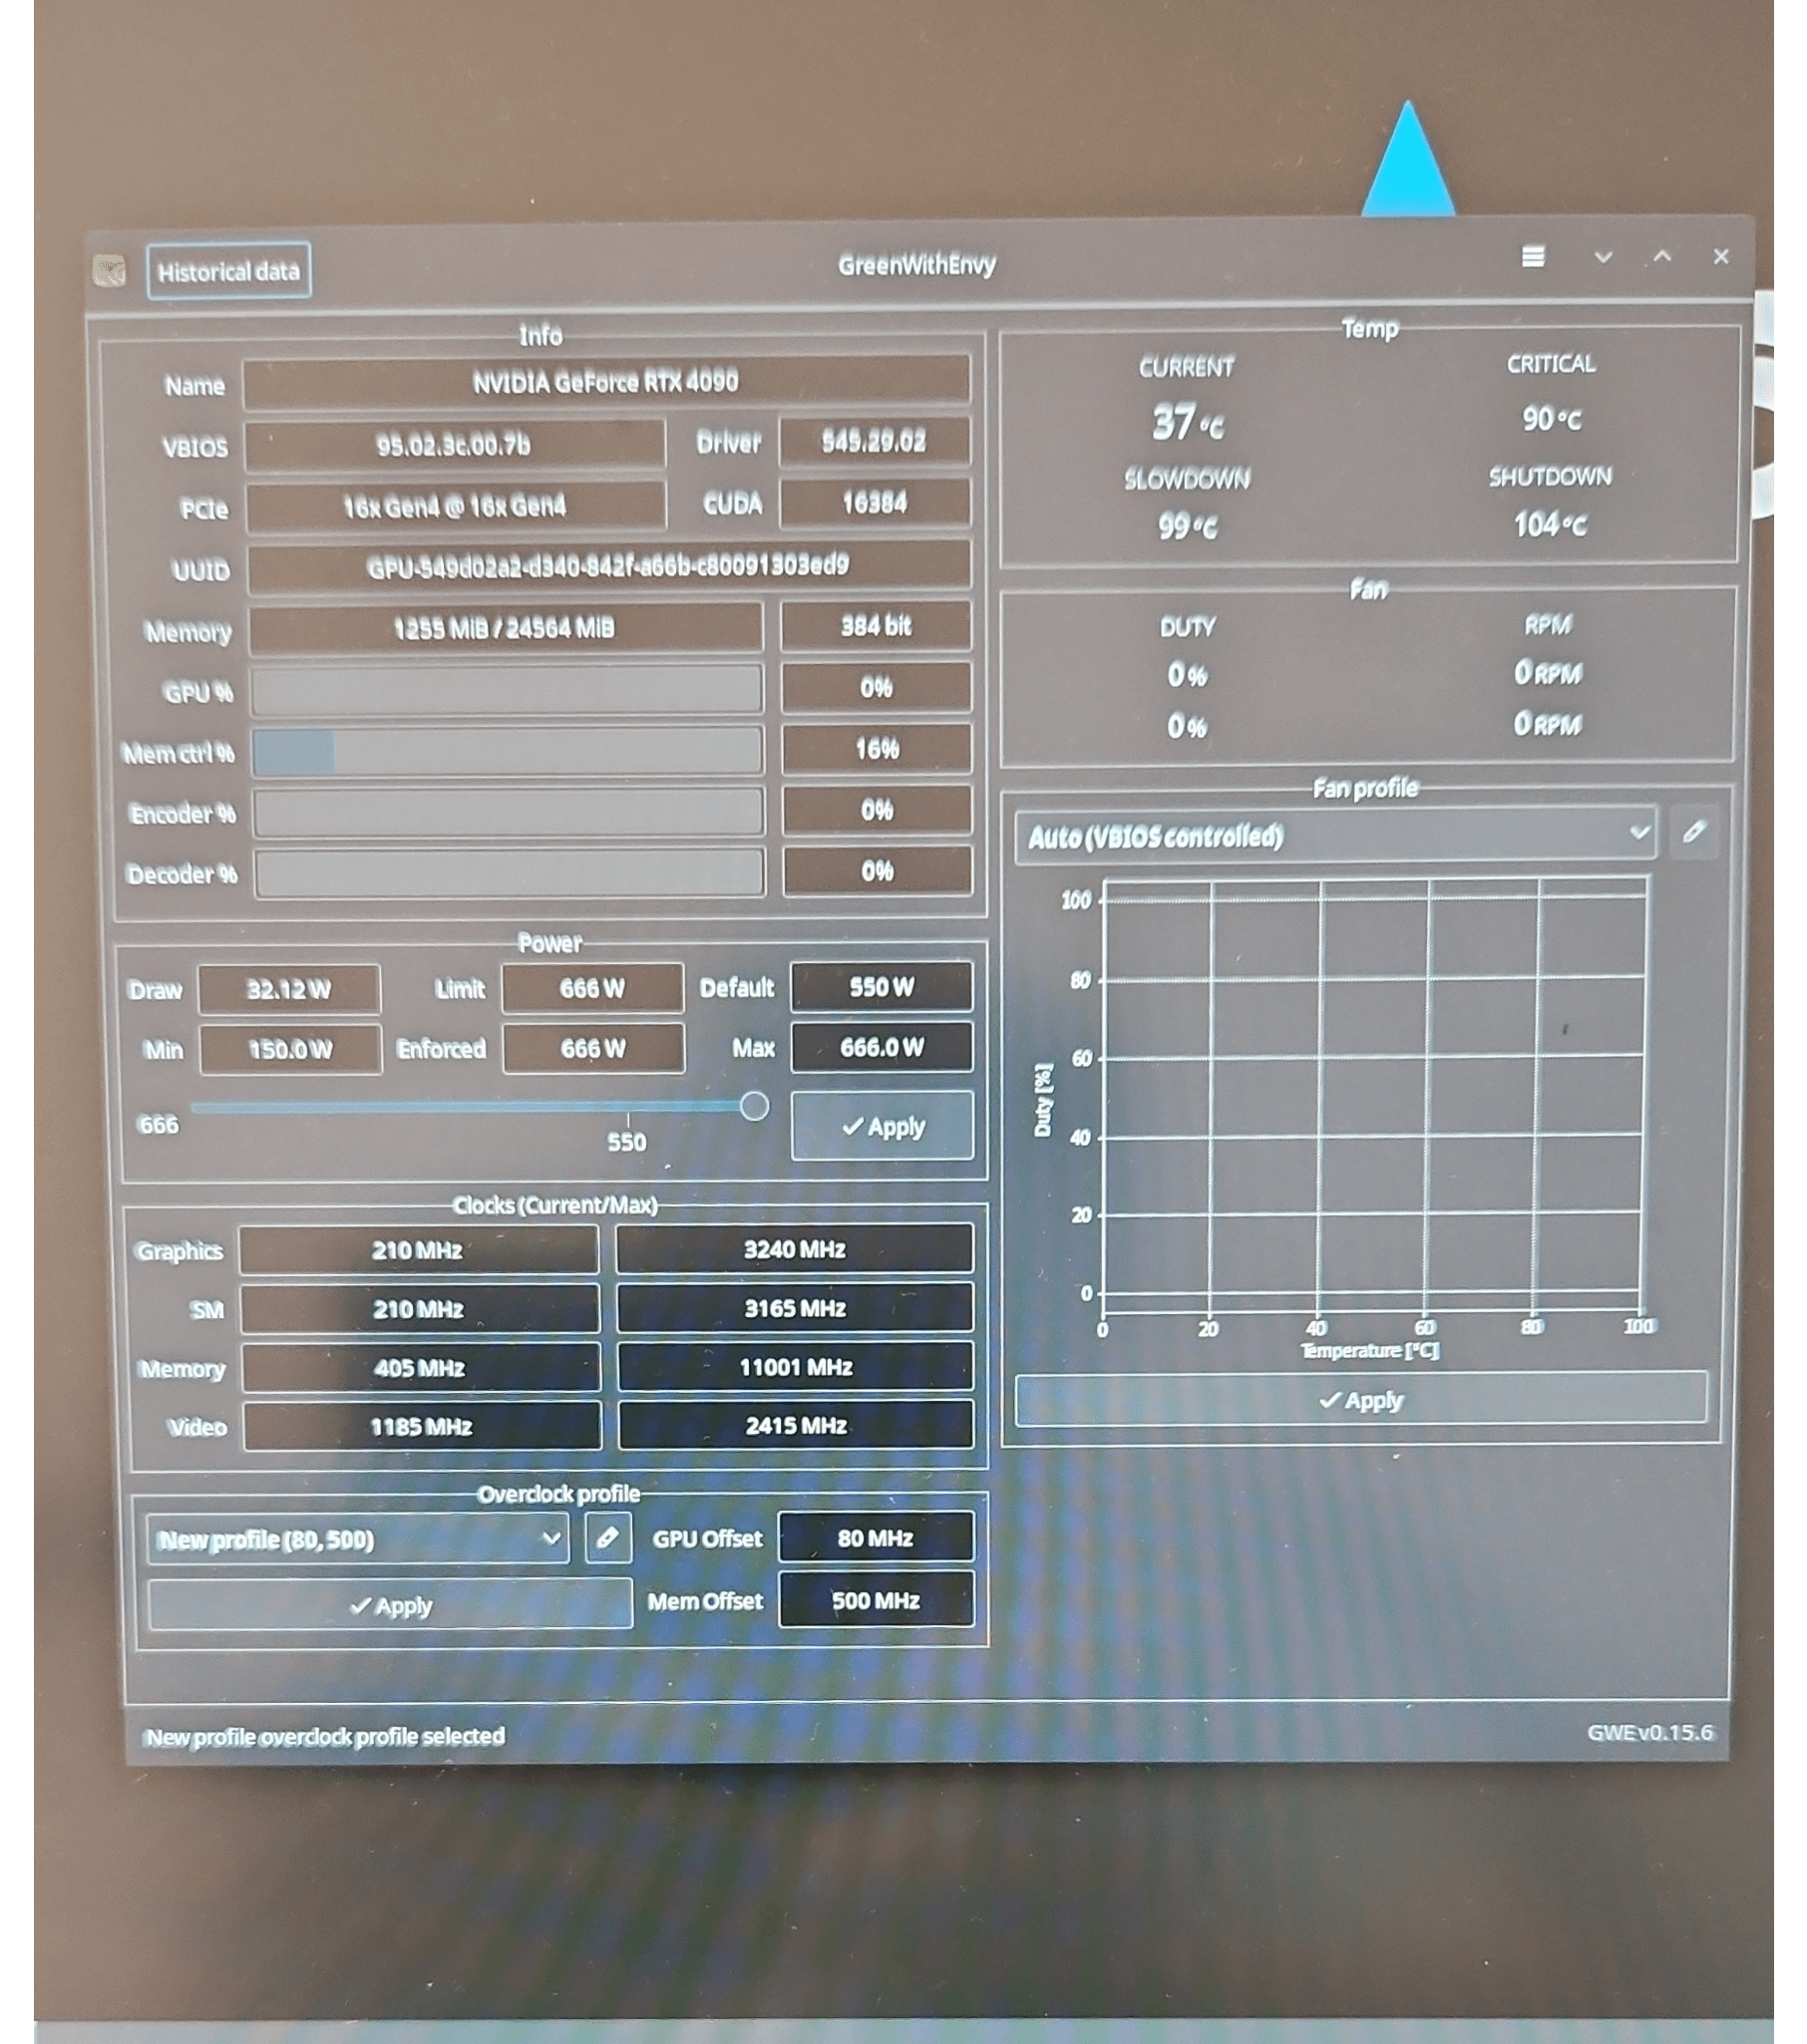1807x2044 pixels.
Task: Click the Driver version "545.29.02"
Action: 874,442
